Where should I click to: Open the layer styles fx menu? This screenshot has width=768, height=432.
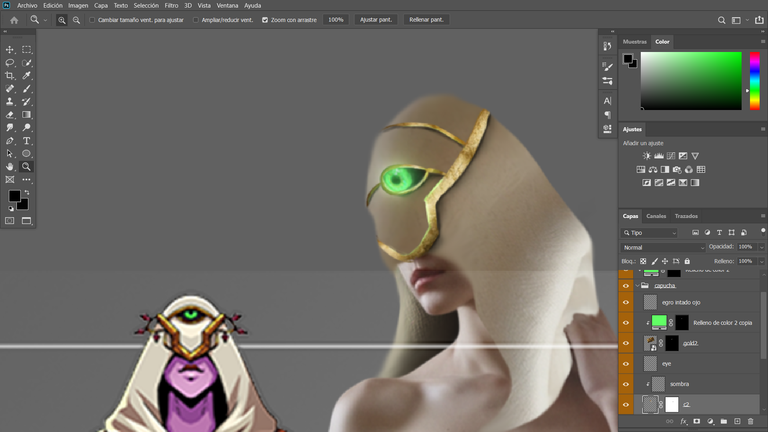[x=683, y=421]
